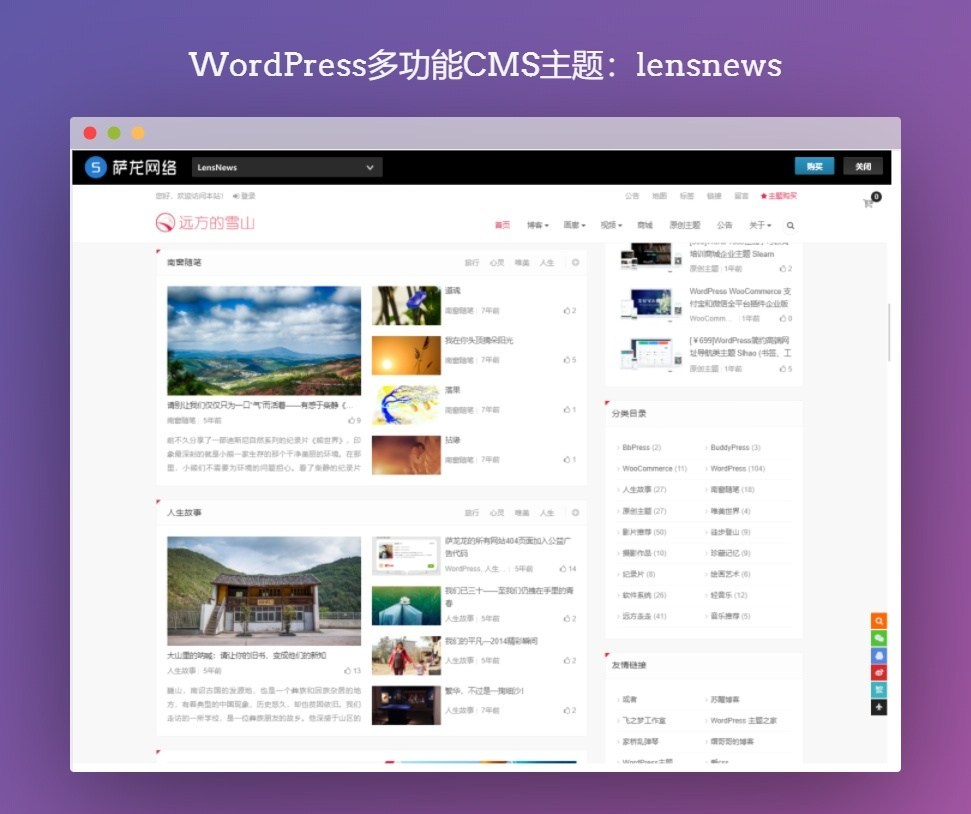Open BuddyPress (3) category
The width and height of the screenshot is (971, 814).
(x=734, y=447)
